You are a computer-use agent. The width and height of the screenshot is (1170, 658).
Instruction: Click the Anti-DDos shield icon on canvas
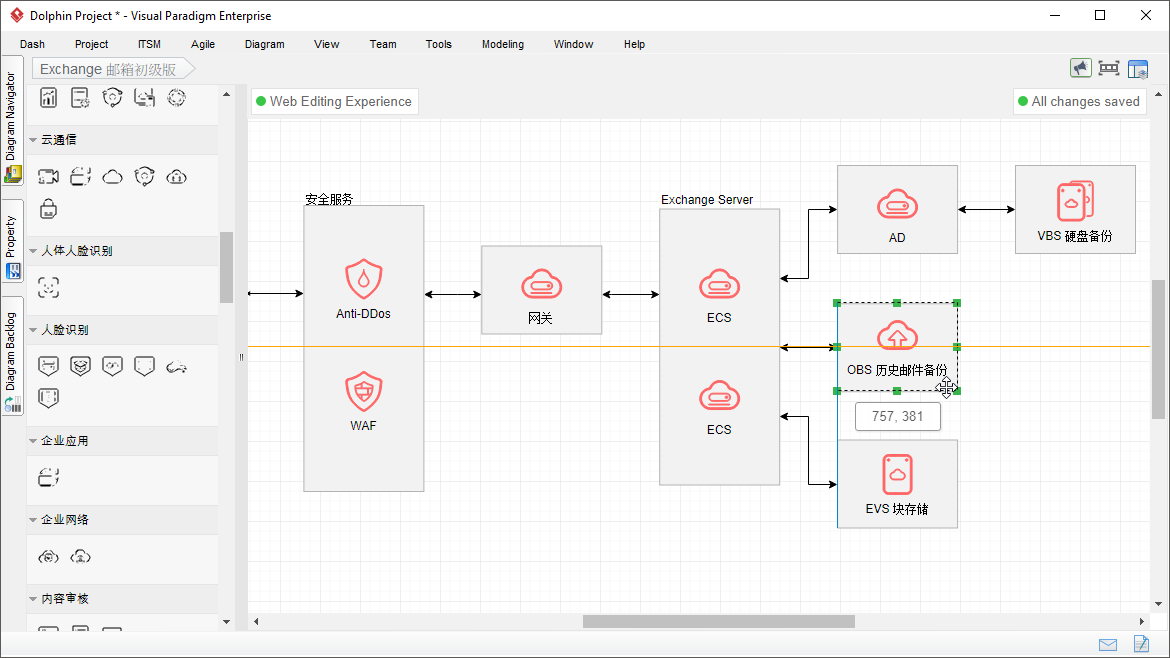coord(363,279)
